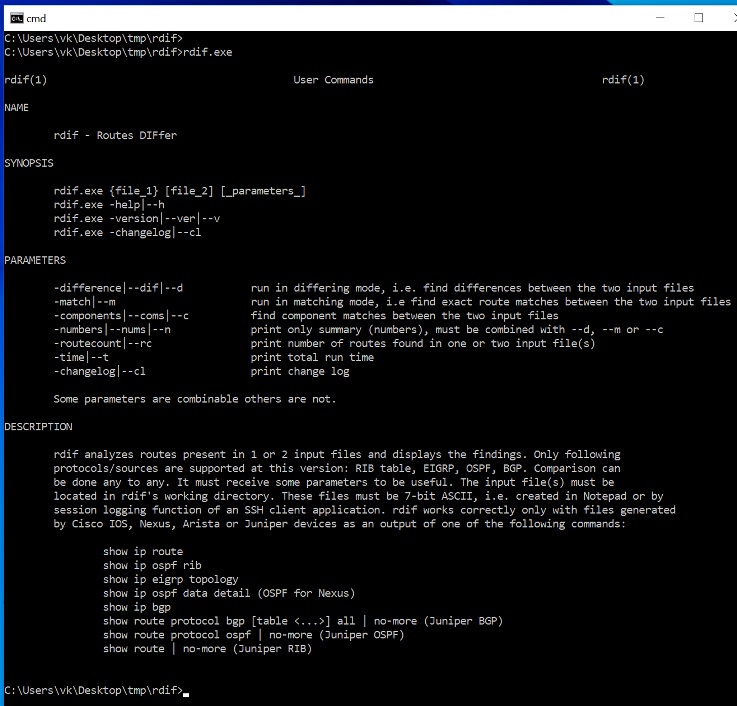
Task: Click the Juniper RIB command line
Action: coord(207,649)
